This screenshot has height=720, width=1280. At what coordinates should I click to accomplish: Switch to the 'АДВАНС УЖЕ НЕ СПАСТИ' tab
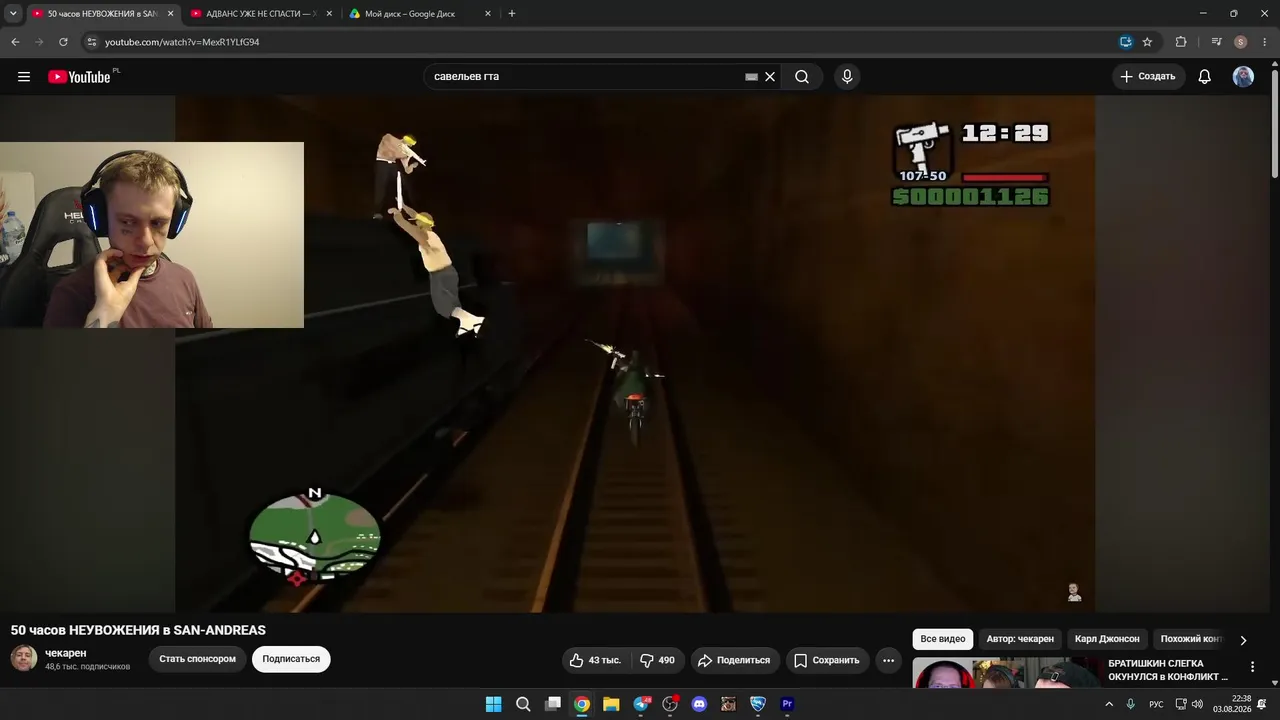pos(260,14)
